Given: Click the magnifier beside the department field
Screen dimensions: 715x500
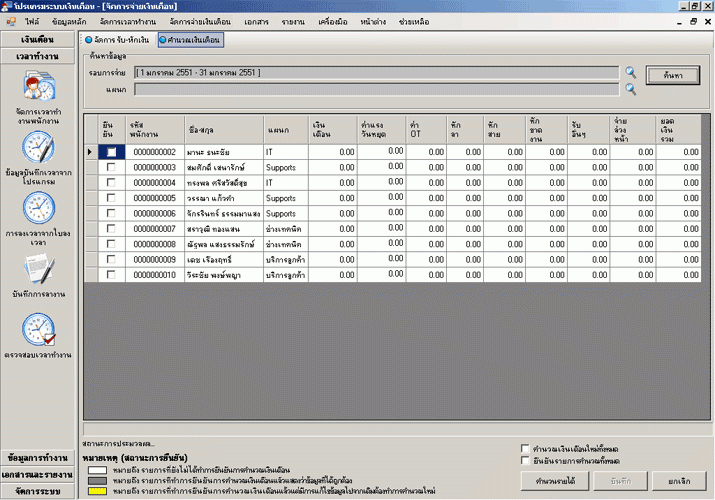Looking at the screenshot, I should tap(631, 89).
